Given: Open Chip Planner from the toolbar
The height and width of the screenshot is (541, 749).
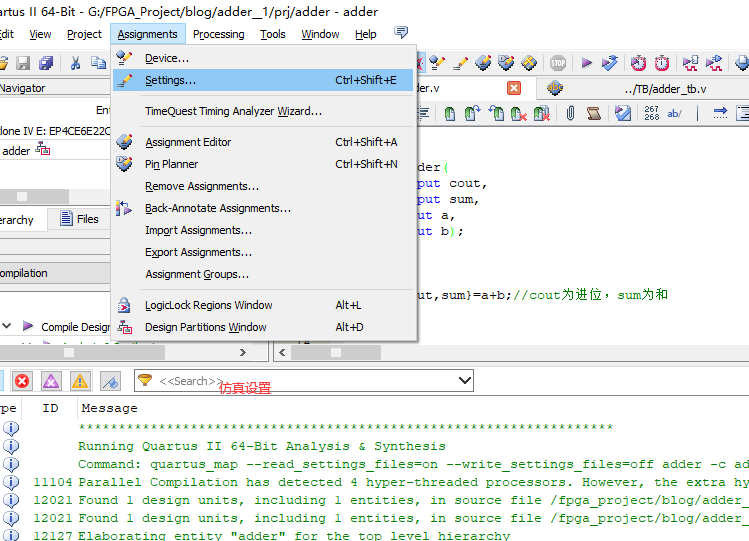Looking at the screenshot, I should point(529,63).
